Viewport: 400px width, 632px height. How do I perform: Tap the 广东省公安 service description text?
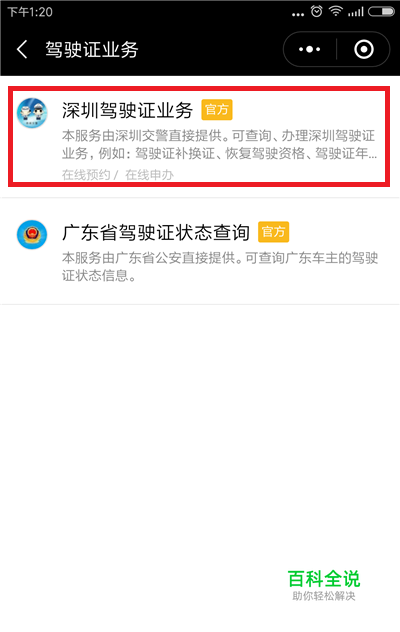[x=220, y=266]
